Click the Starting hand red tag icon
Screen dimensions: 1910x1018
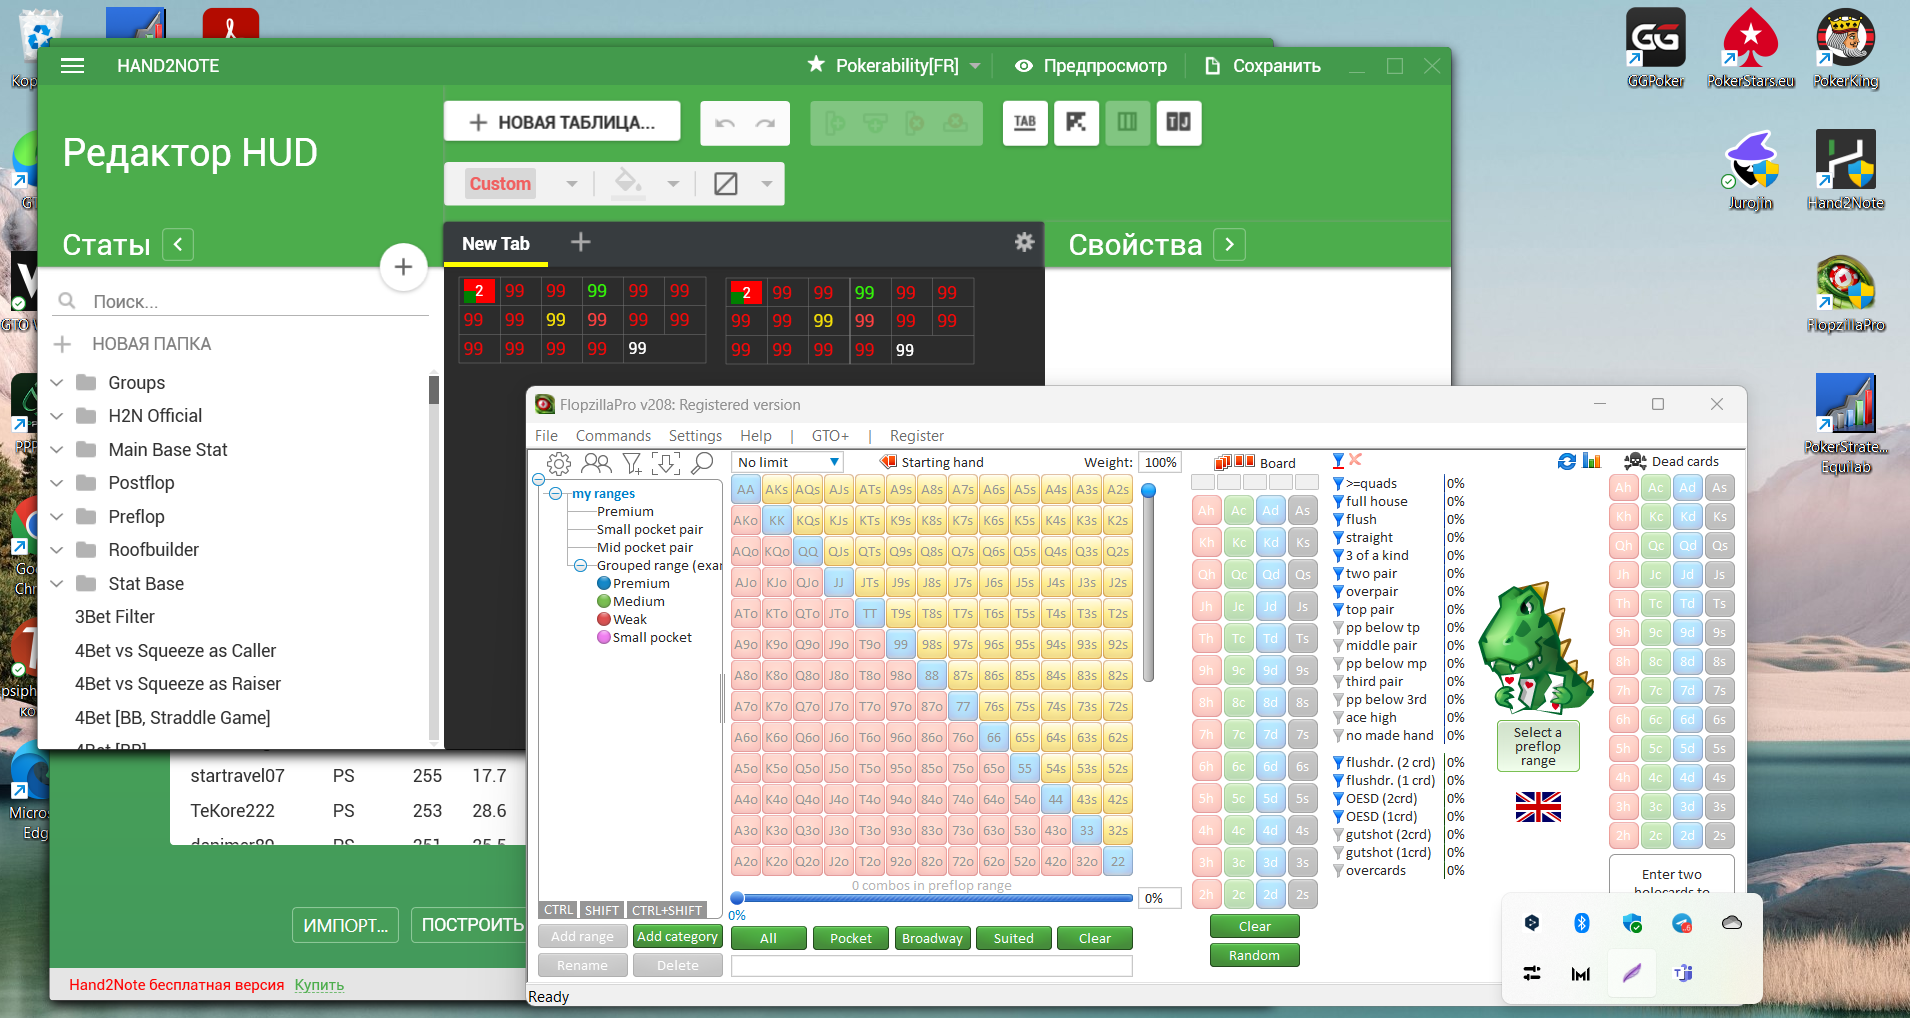tap(888, 462)
